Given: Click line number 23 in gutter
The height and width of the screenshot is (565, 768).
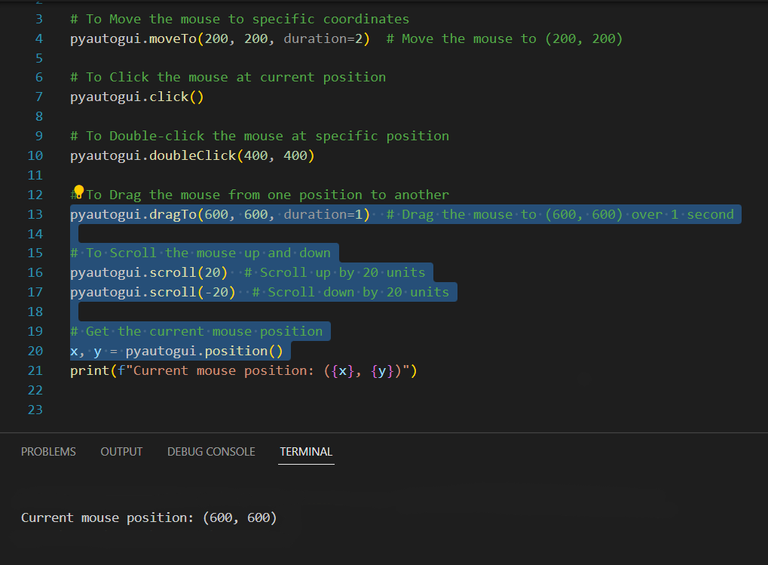Looking at the screenshot, I should tap(35, 410).
